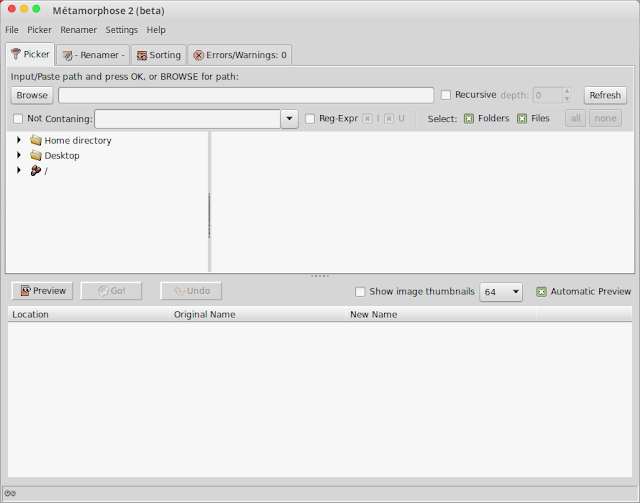Uncheck the Folders select checkbox
The image size is (640, 503).
(469, 118)
